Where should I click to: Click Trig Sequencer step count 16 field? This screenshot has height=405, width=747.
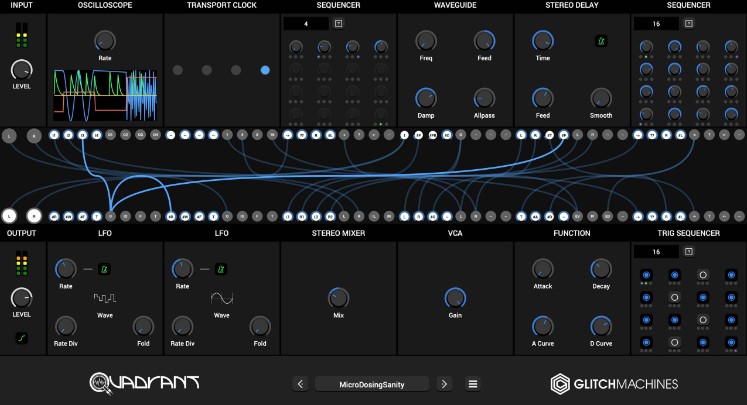pyautogui.click(x=656, y=252)
